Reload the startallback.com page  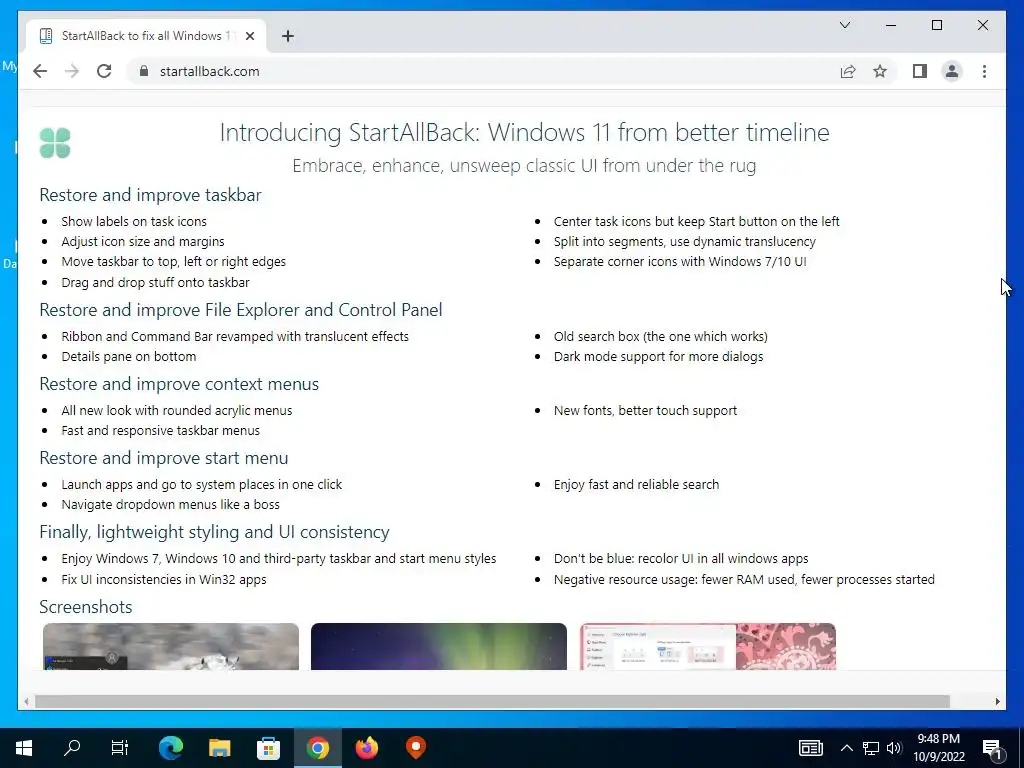pos(104,71)
